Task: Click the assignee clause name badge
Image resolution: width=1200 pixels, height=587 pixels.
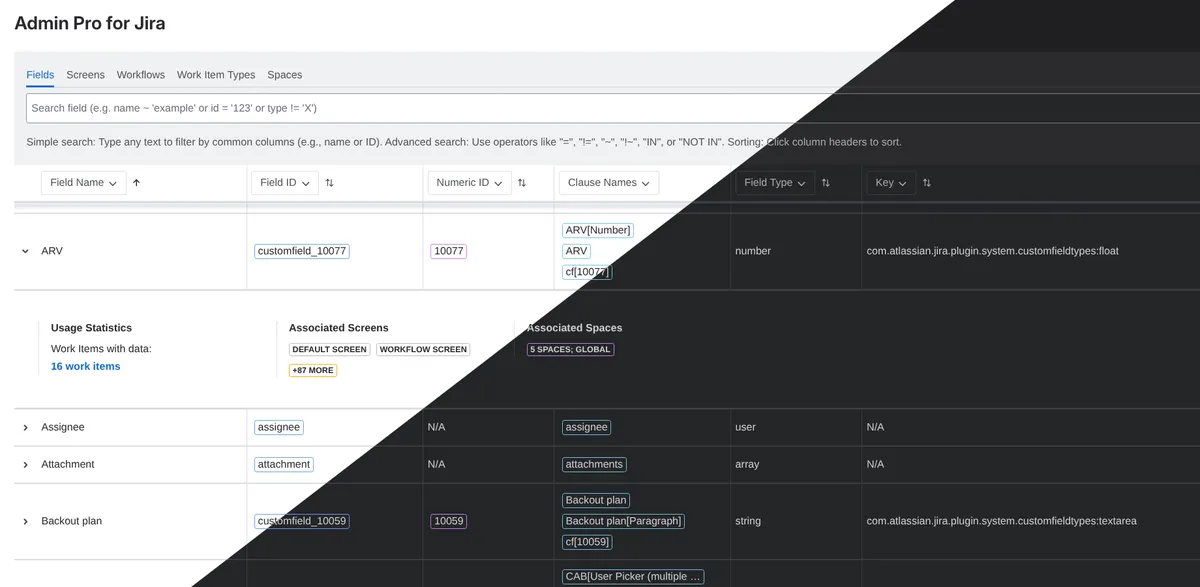Action: point(586,427)
